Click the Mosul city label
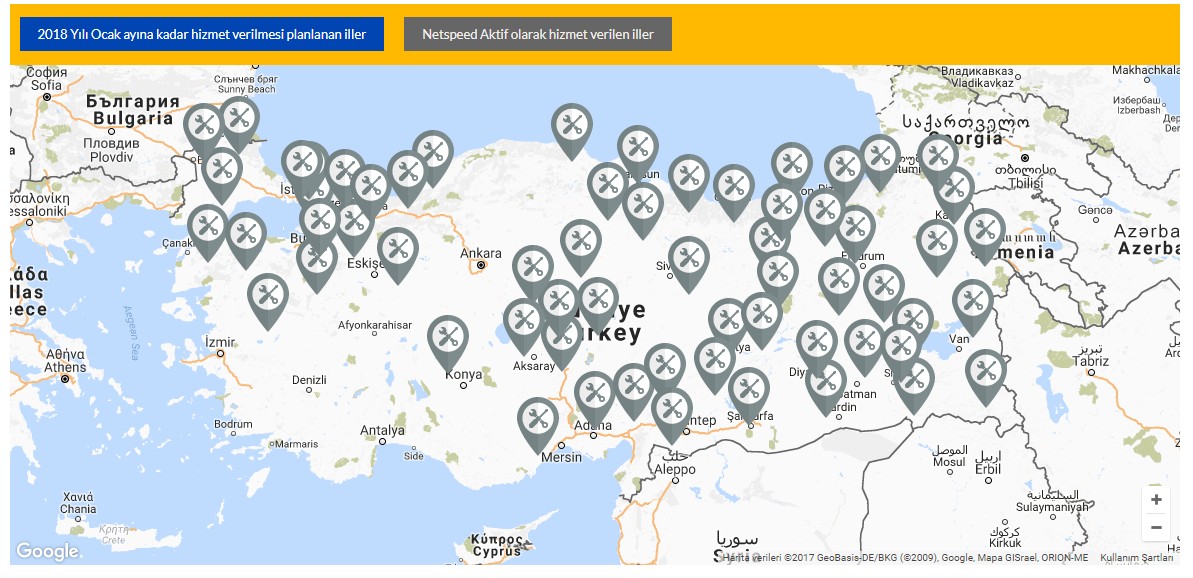1193x578 pixels. tap(949, 462)
